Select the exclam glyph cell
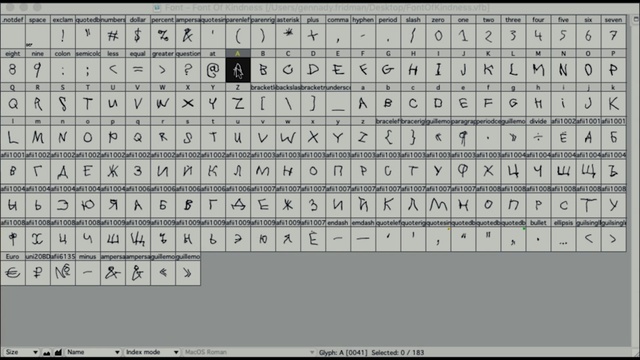640x360 pixels. (x=62, y=33)
